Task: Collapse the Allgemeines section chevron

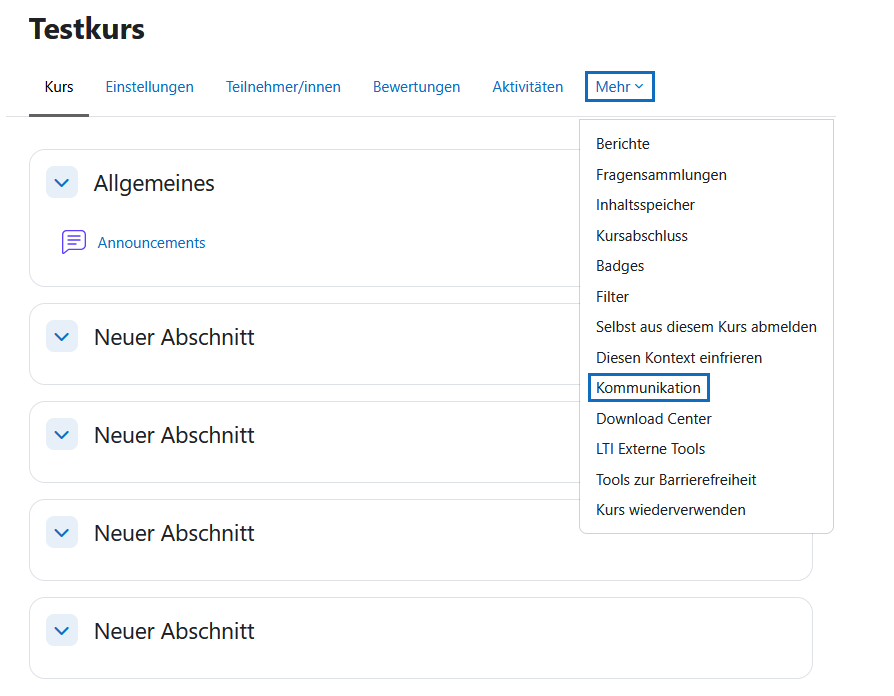Action: 62,183
